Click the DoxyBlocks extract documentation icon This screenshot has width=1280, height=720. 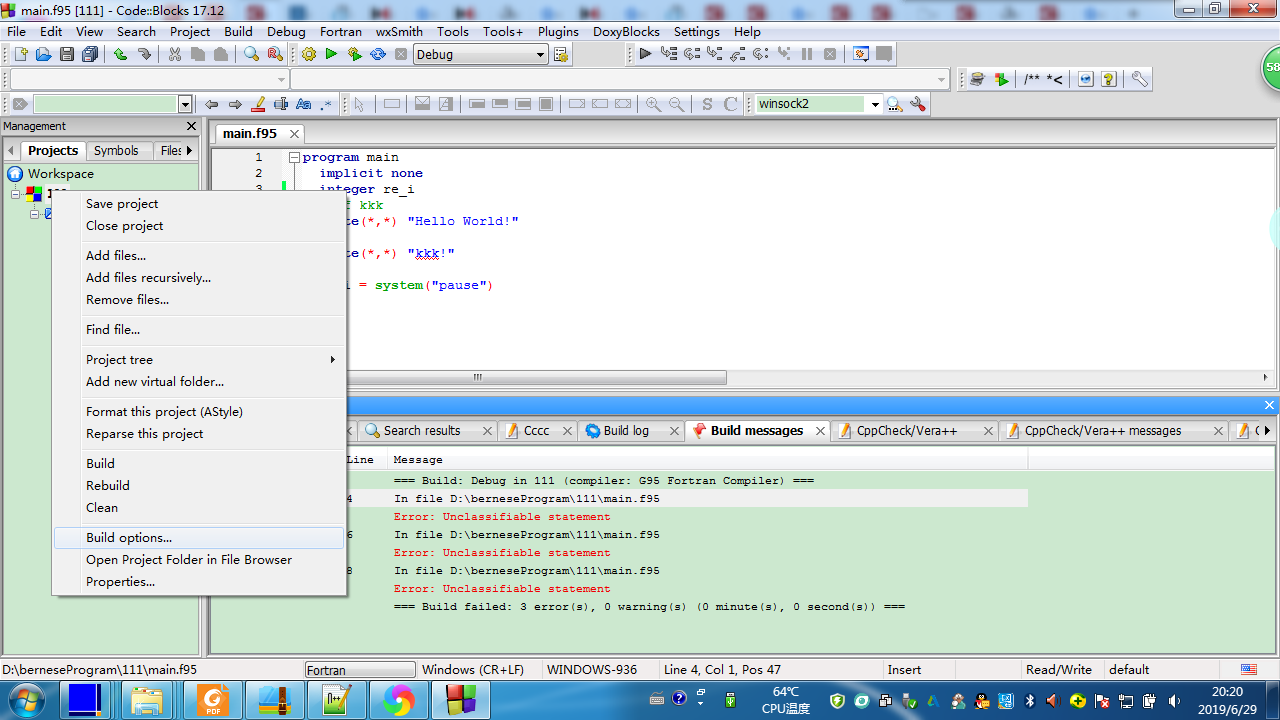1001,79
